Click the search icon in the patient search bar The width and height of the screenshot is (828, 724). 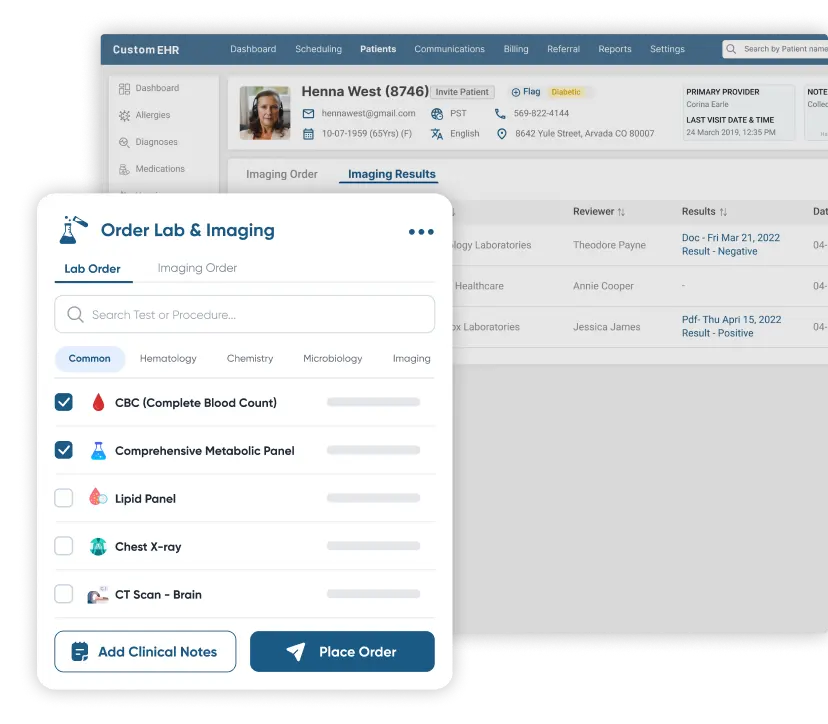[x=731, y=49]
